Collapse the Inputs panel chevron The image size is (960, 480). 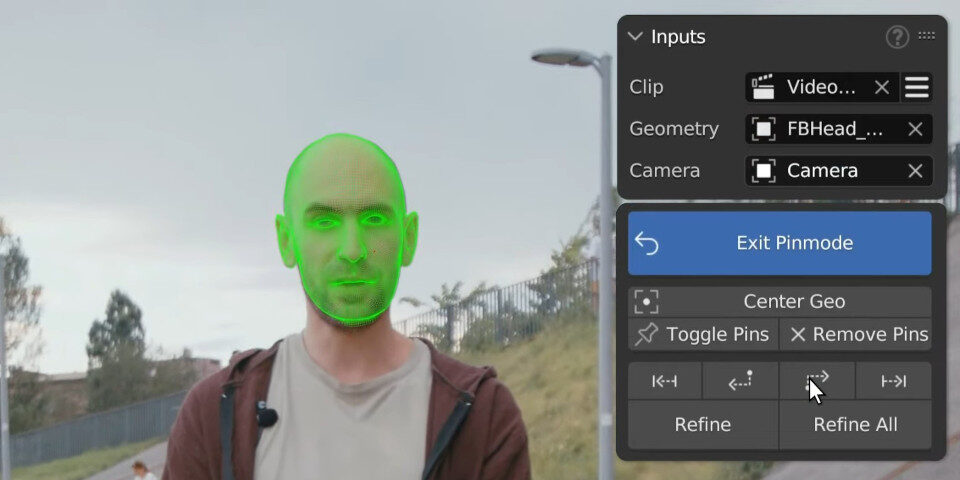(636, 37)
